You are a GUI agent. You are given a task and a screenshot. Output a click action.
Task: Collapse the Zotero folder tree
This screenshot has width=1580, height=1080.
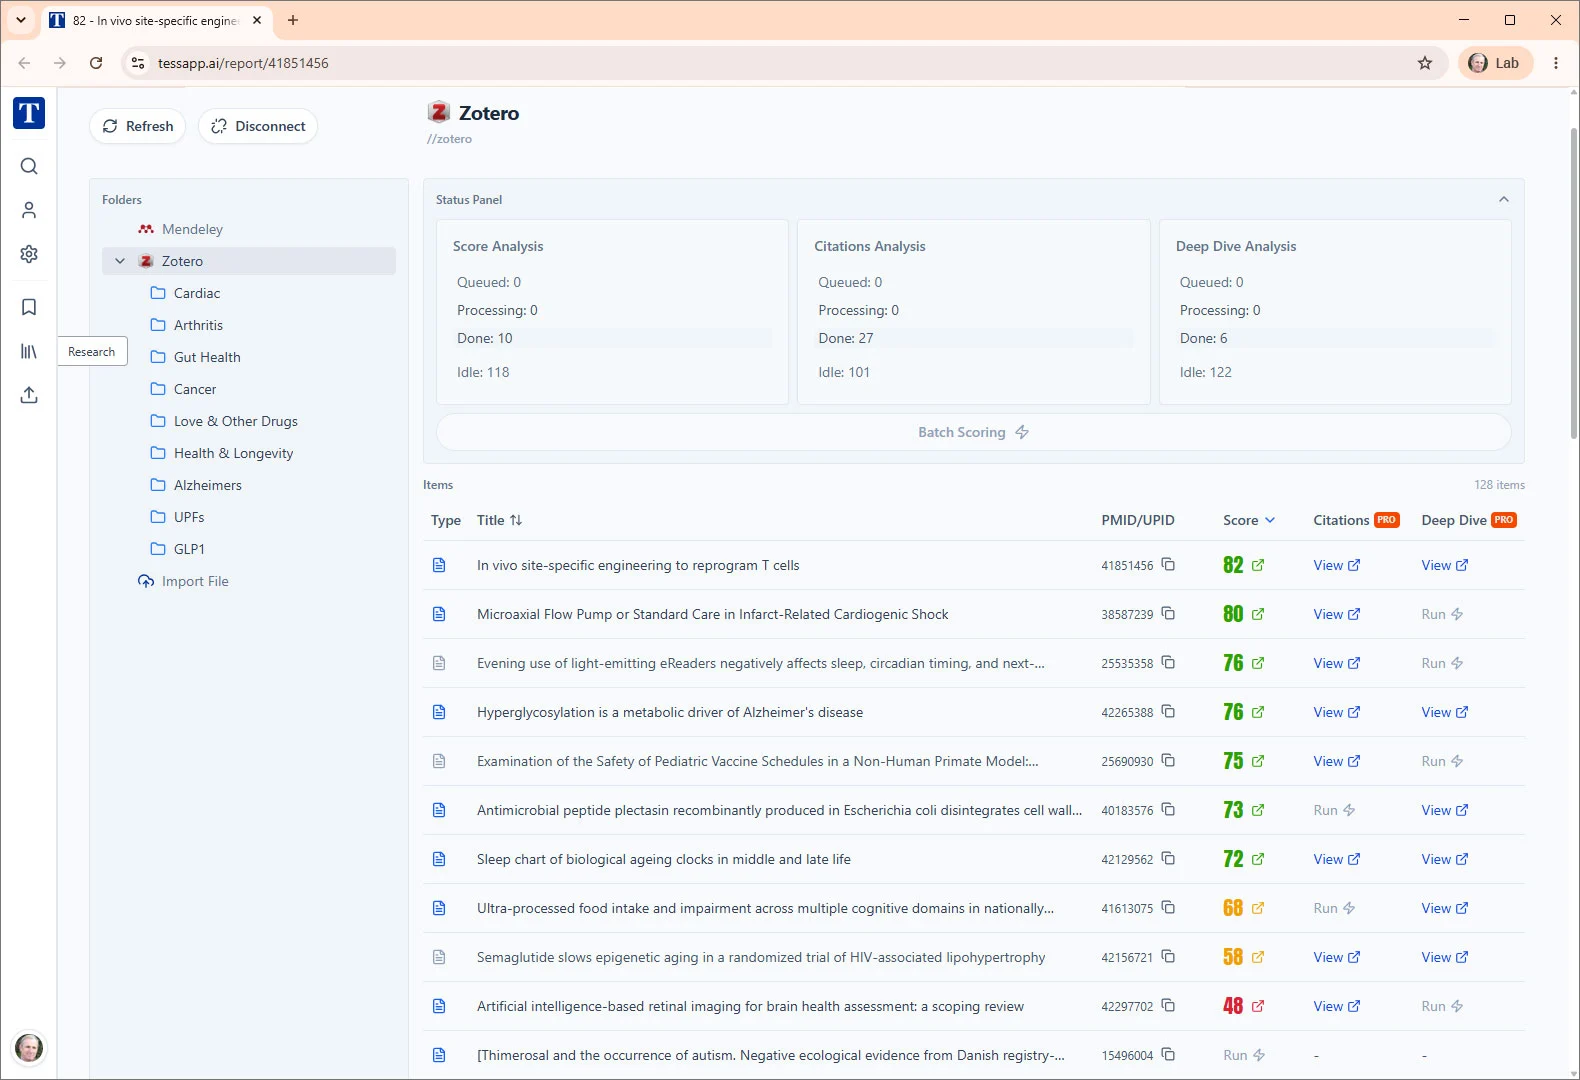(x=120, y=261)
